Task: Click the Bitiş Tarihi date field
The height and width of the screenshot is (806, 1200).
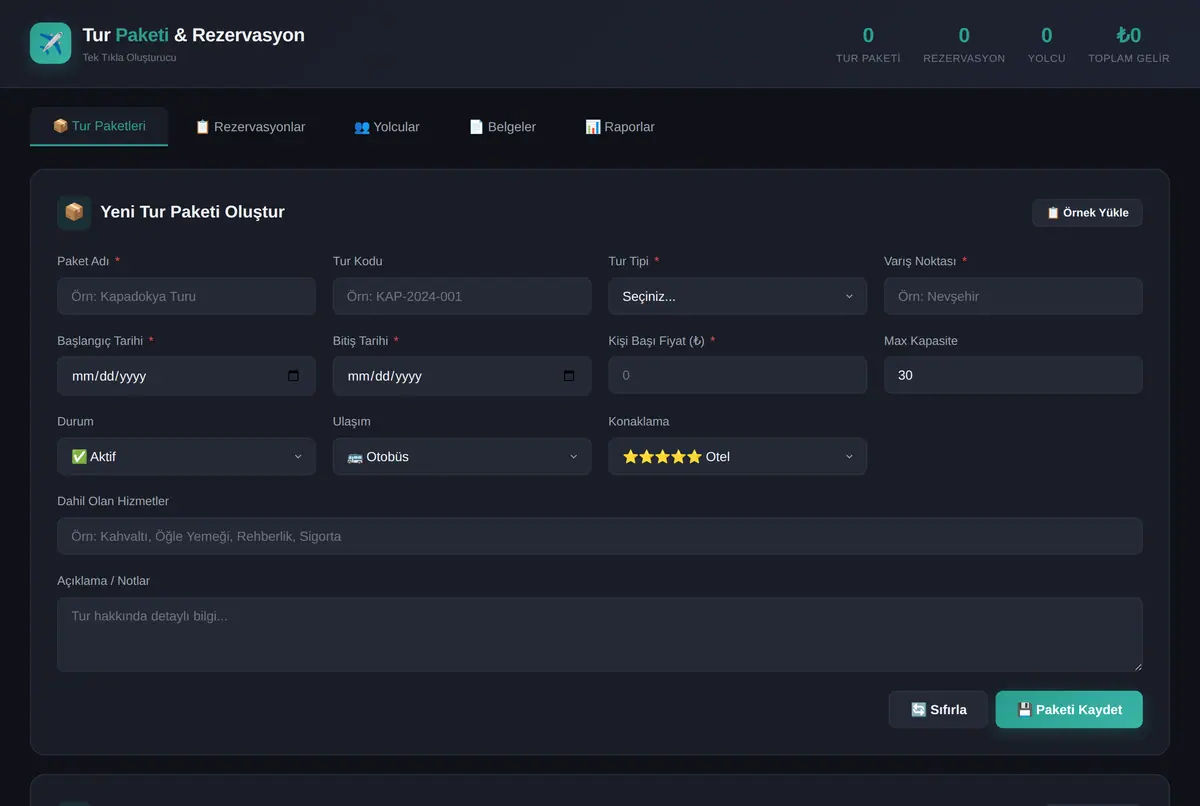Action: pyautogui.click(x=462, y=376)
